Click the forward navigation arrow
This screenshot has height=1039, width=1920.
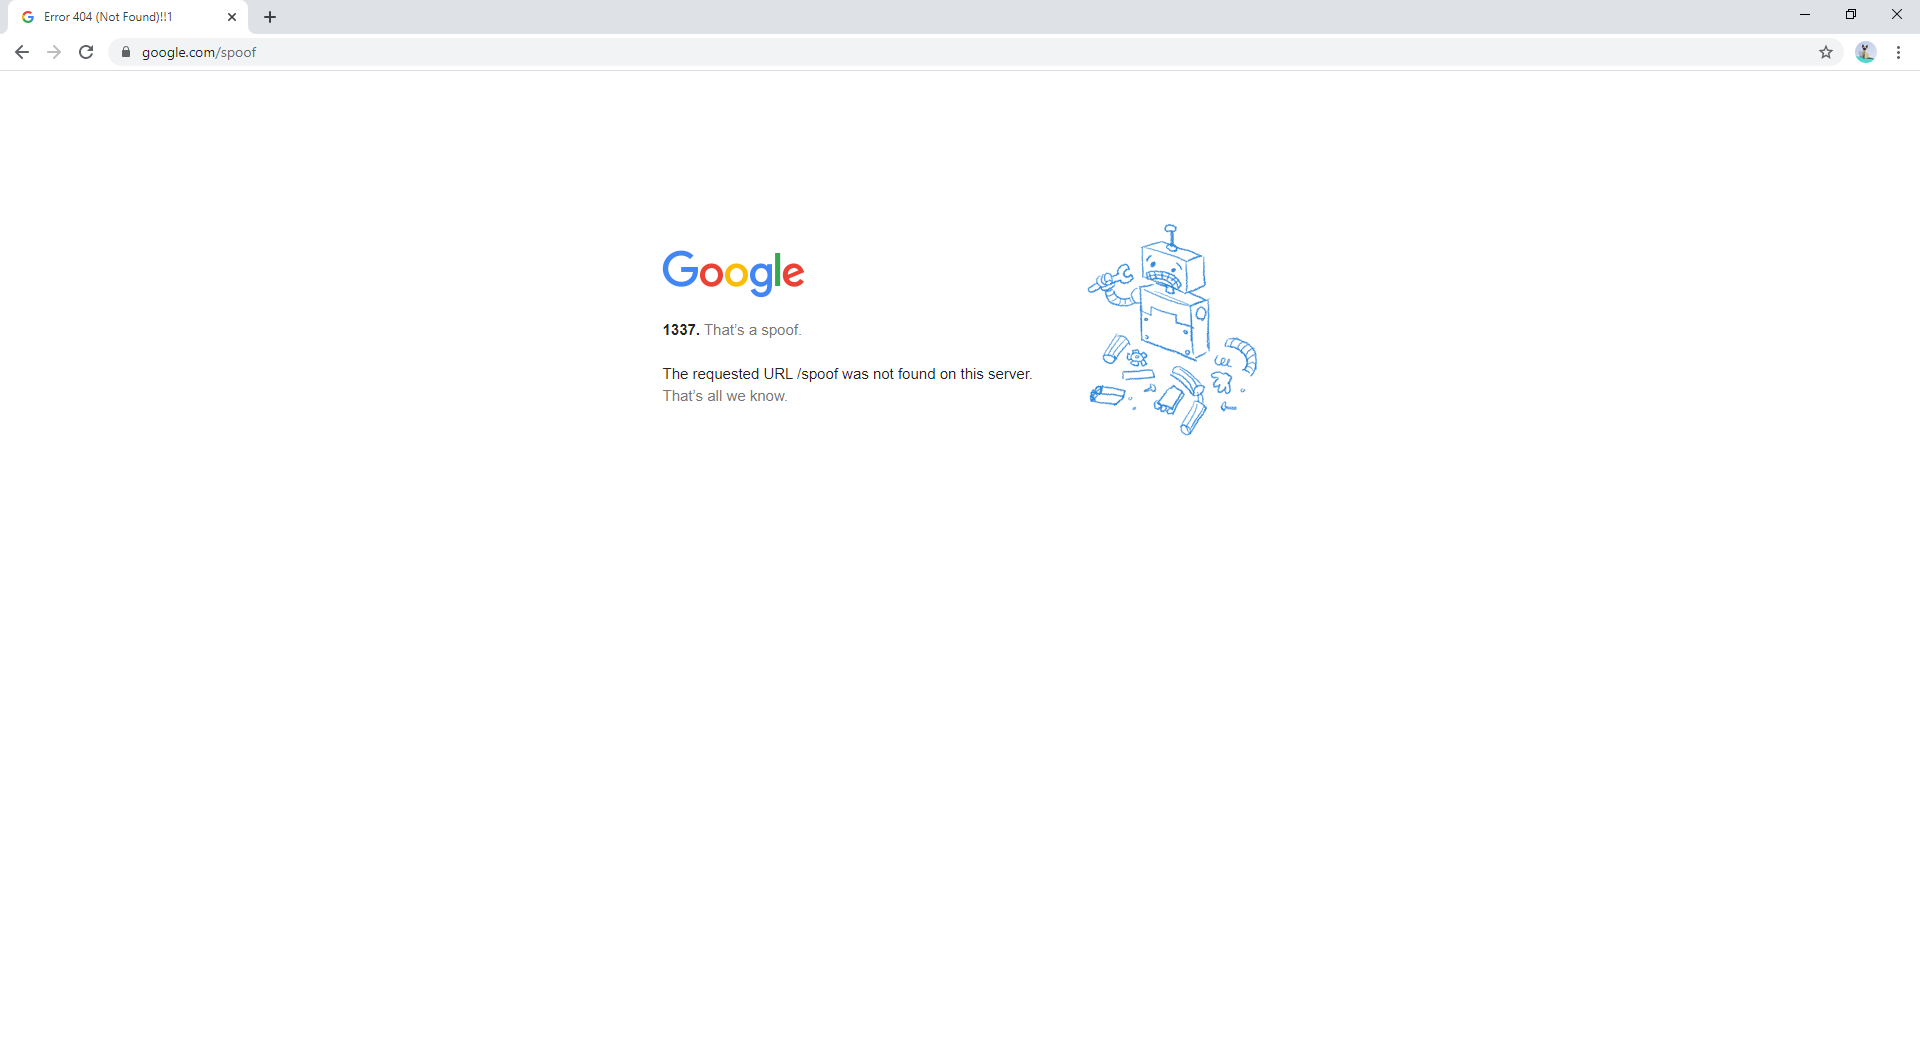(x=54, y=52)
